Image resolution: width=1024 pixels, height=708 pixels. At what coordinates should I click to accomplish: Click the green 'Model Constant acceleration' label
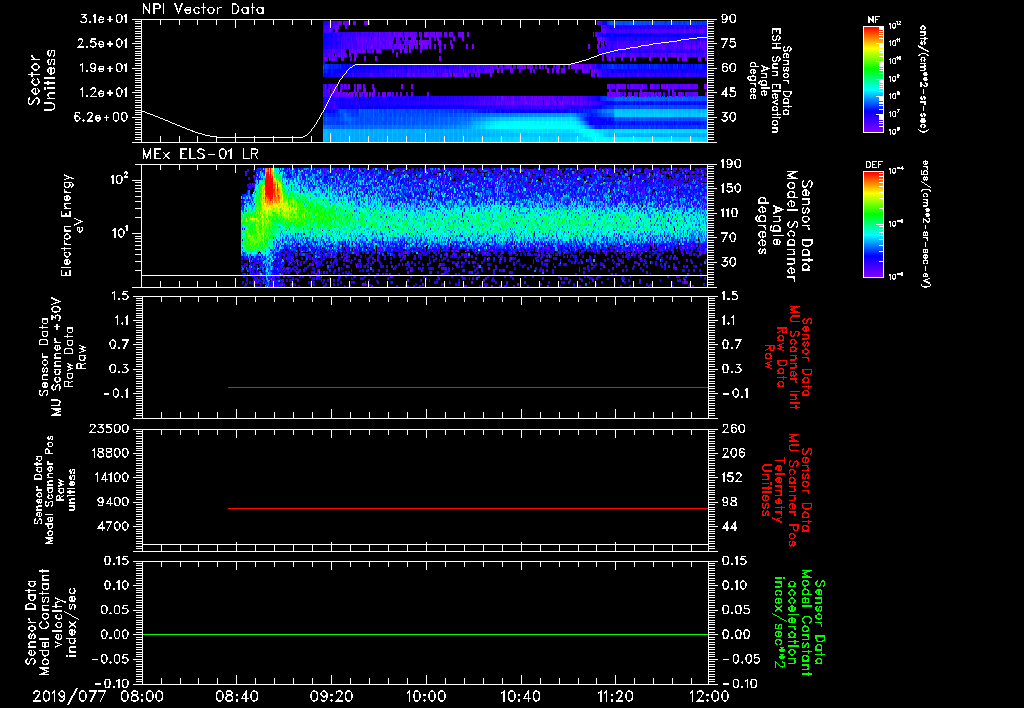pos(799,622)
